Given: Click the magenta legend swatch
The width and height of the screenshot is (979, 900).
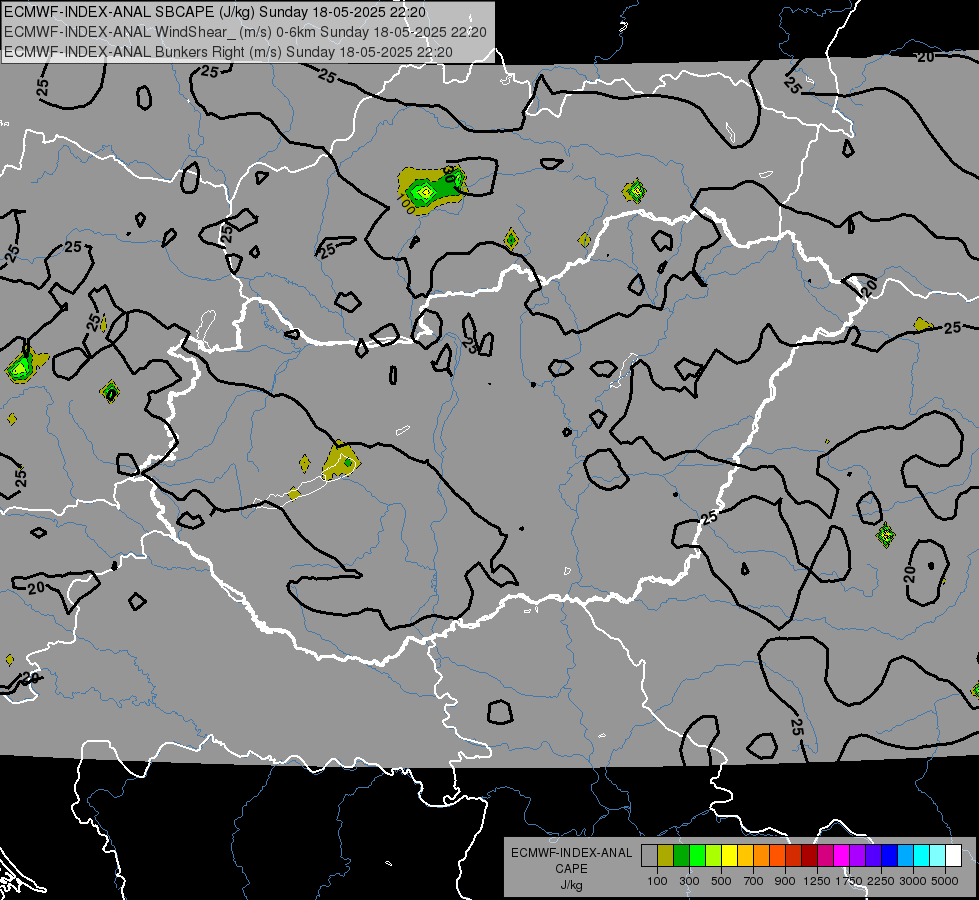Looking at the screenshot, I should [842, 855].
